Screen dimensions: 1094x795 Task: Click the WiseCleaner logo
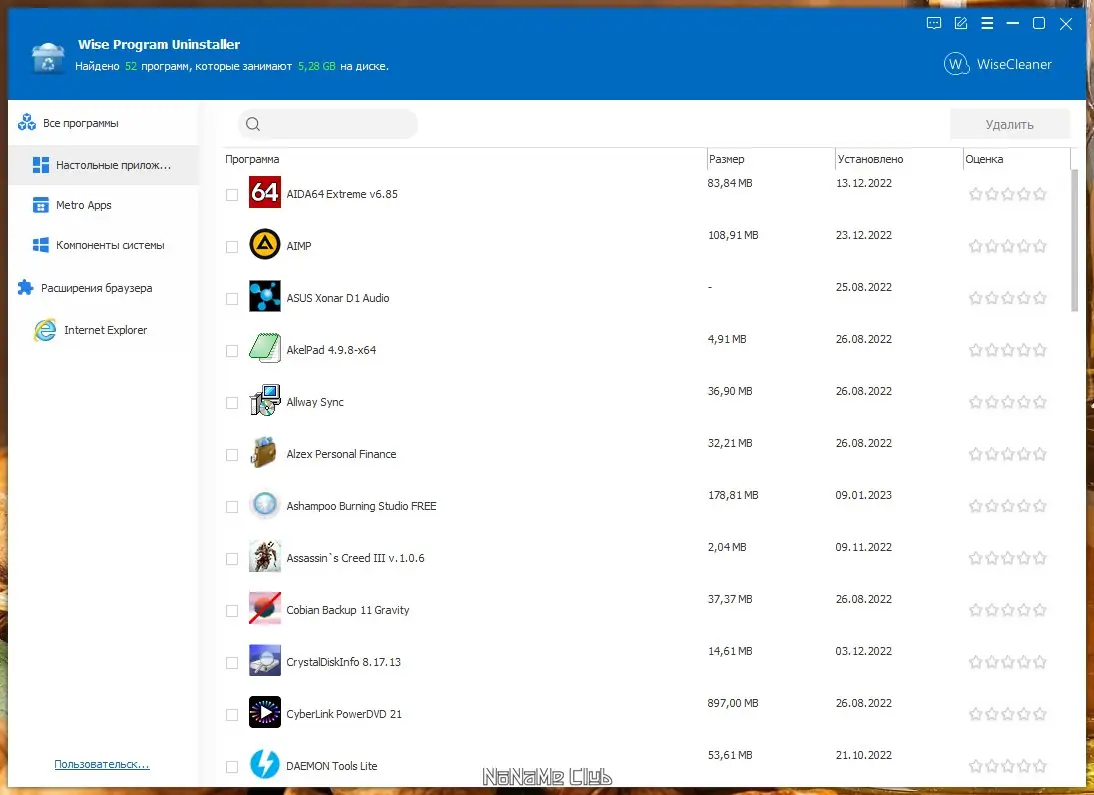[998, 64]
